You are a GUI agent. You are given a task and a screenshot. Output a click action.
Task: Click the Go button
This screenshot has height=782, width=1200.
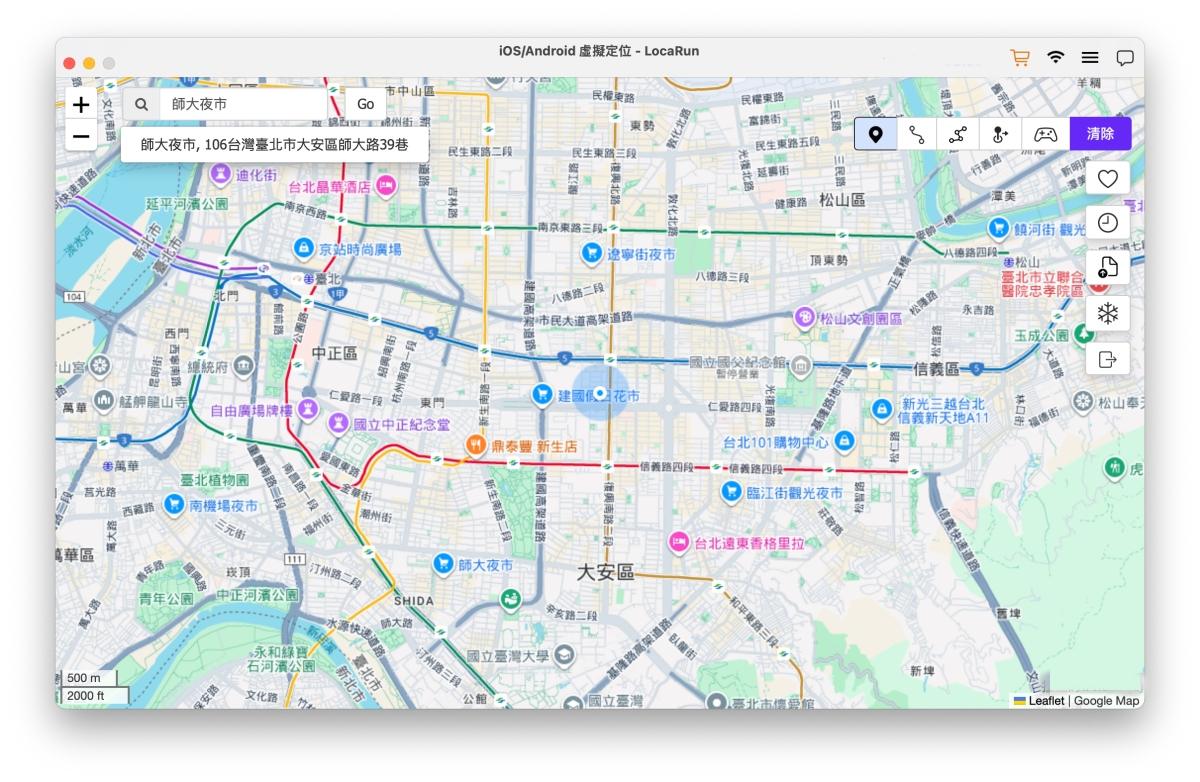[x=365, y=104]
